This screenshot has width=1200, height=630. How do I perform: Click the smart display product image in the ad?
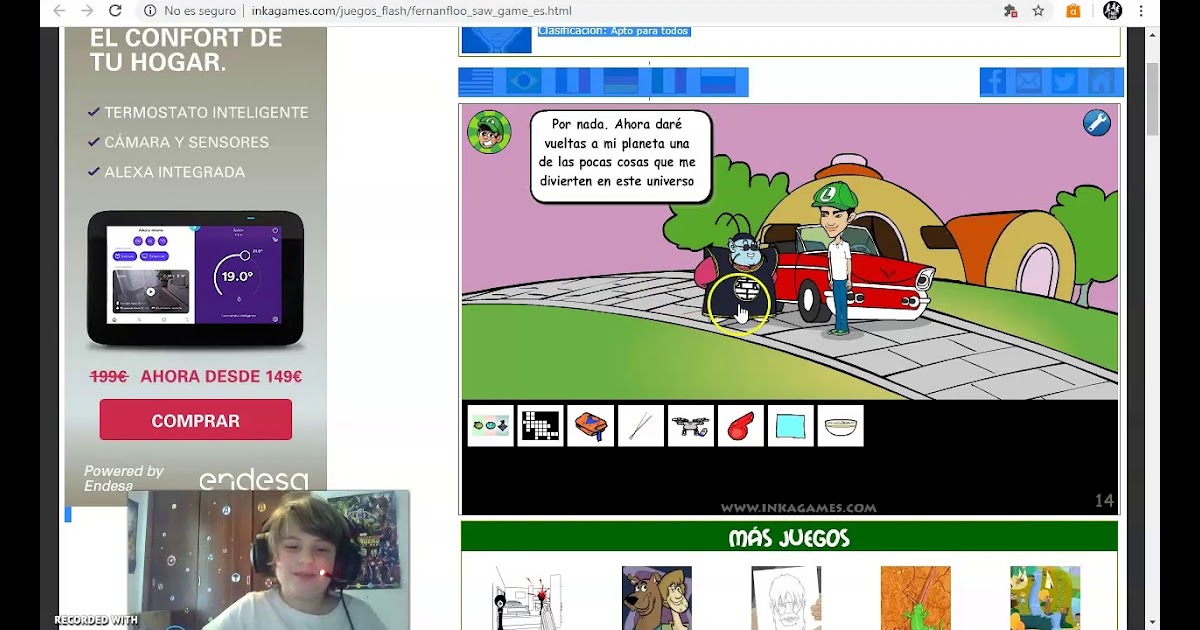tap(195, 278)
